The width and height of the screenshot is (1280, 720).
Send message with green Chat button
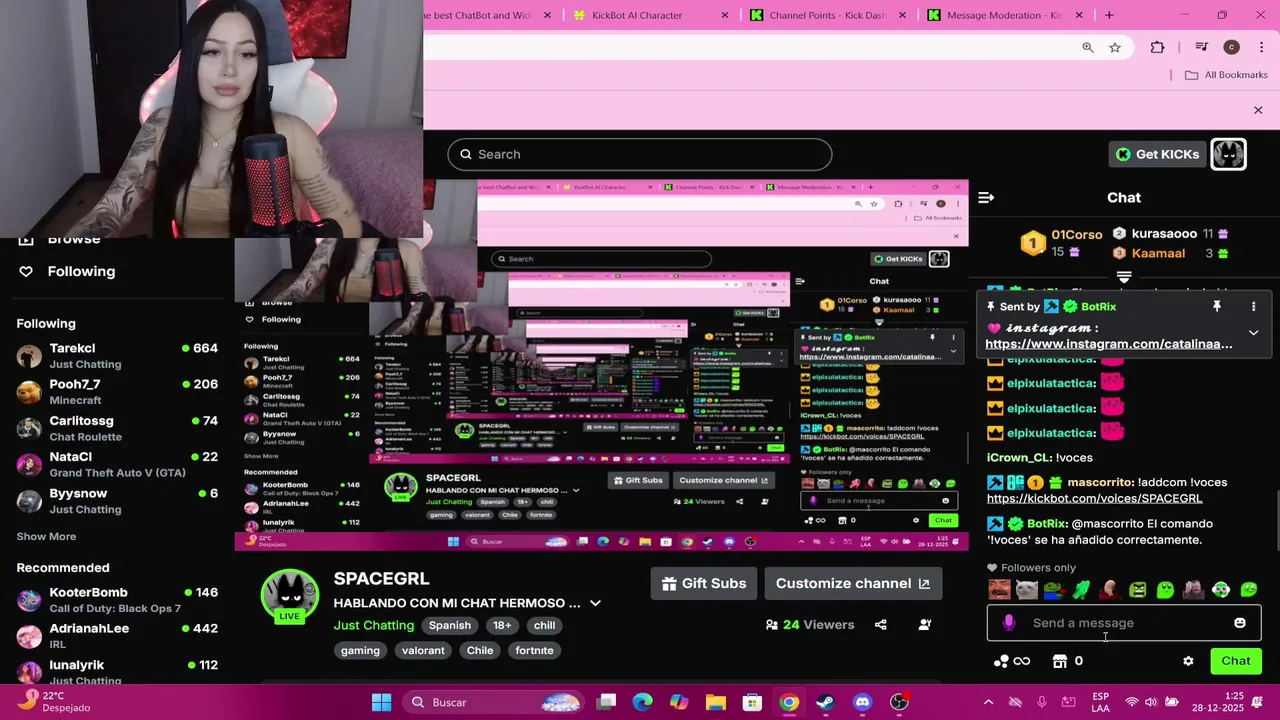1236,661
